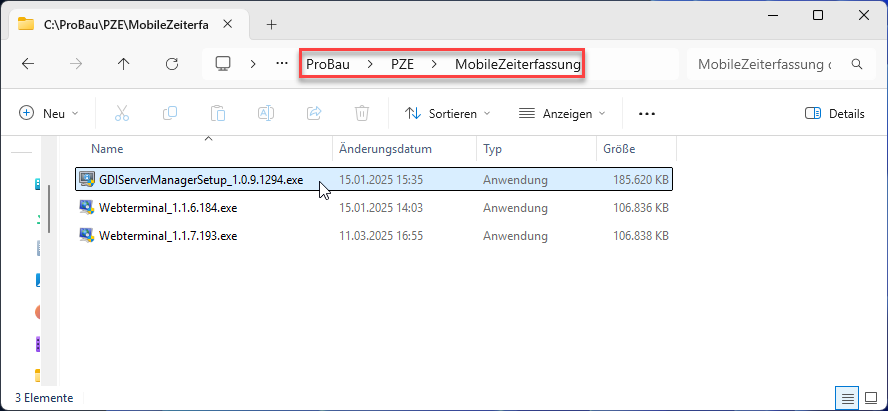Image resolution: width=888 pixels, height=411 pixels.
Task: Click the Webterminal_1.1.7.193.exe file icon
Action: coord(87,236)
